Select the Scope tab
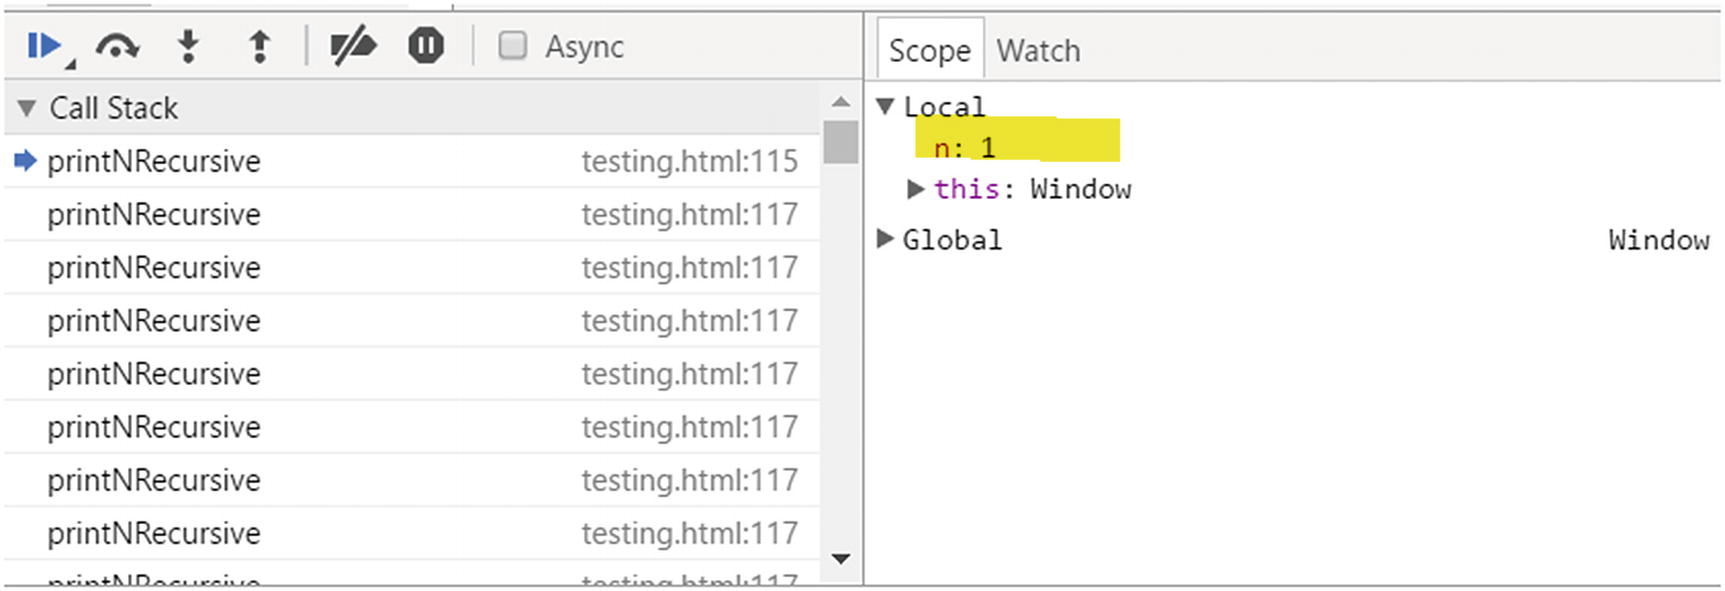Screen dimensions: 1725x591 (929, 51)
